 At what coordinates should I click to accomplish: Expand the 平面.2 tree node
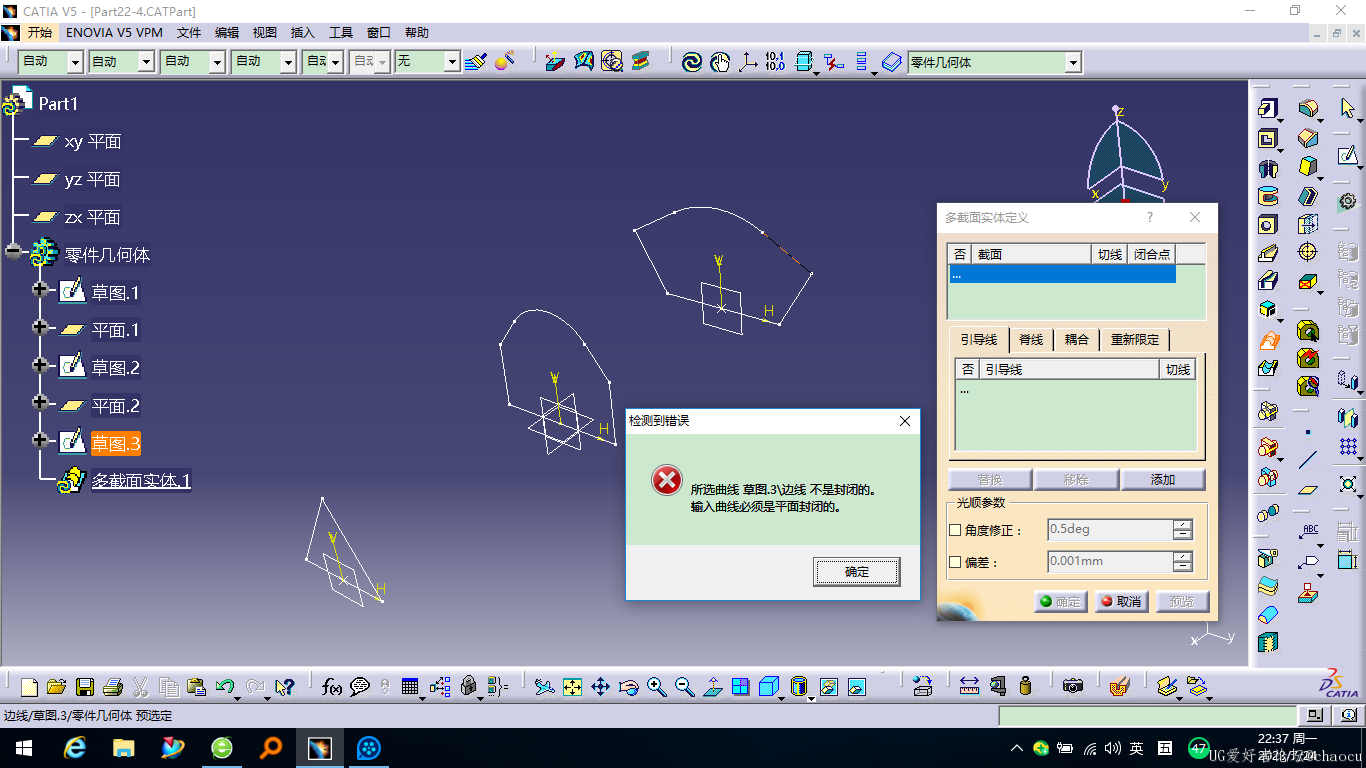click(x=40, y=402)
